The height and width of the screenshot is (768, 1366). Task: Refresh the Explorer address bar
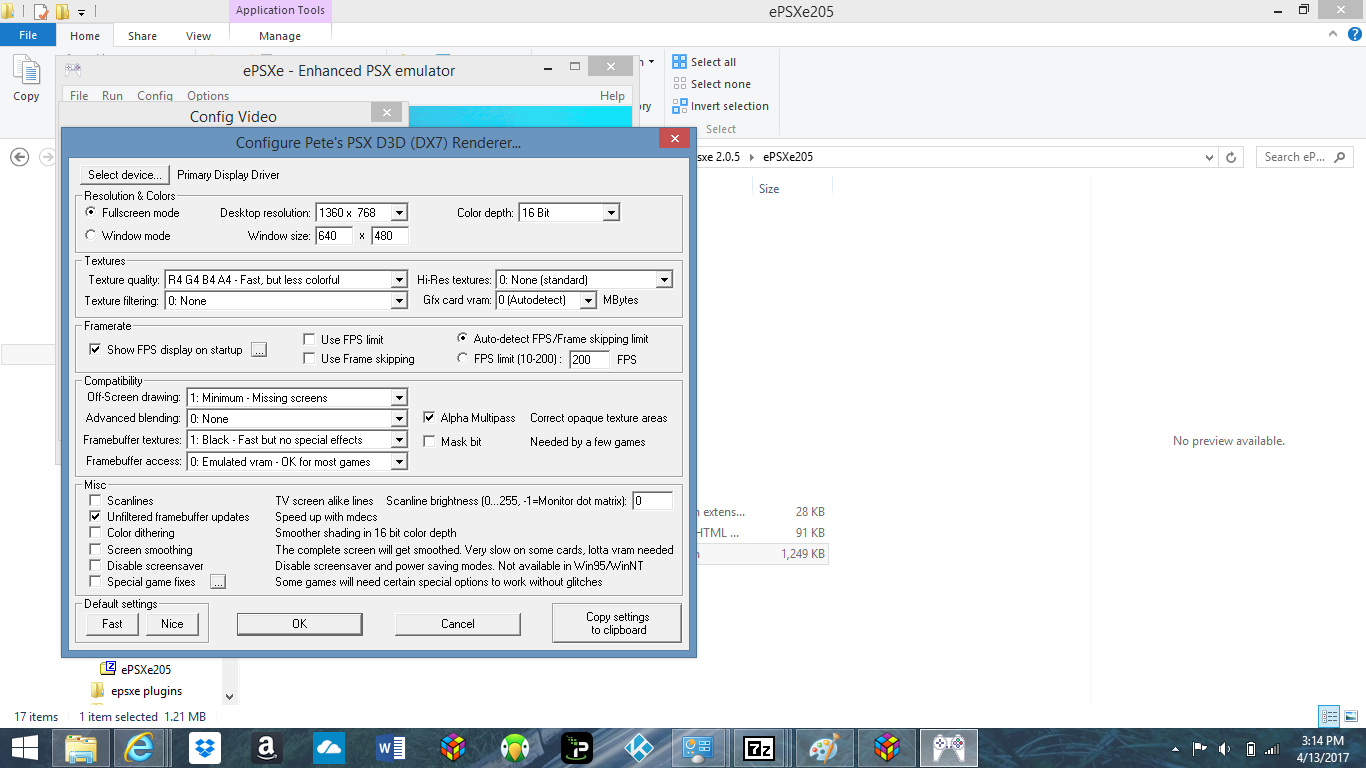[x=1231, y=157]
